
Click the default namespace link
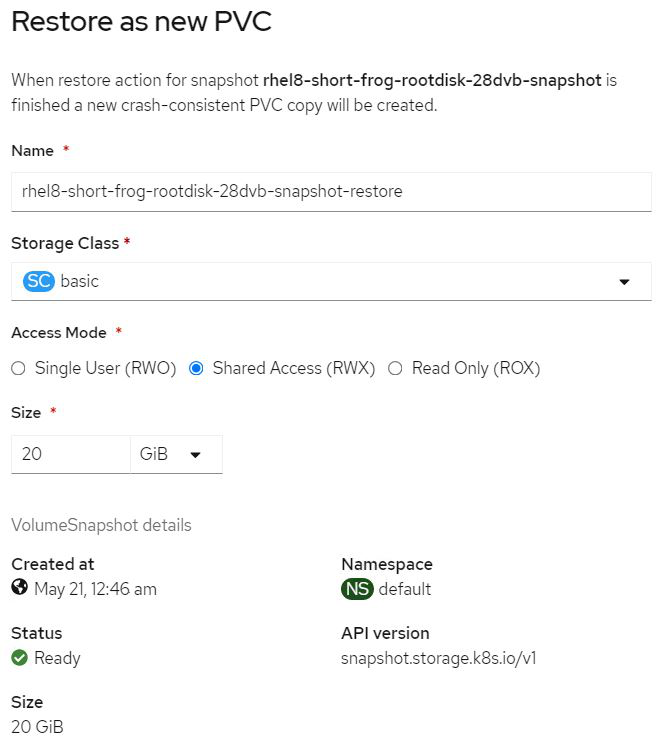point(405,589)
